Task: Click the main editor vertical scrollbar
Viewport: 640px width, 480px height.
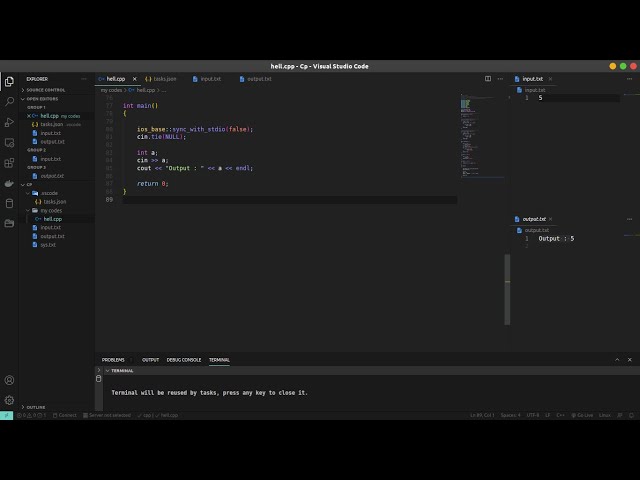Action: point(507,289)
